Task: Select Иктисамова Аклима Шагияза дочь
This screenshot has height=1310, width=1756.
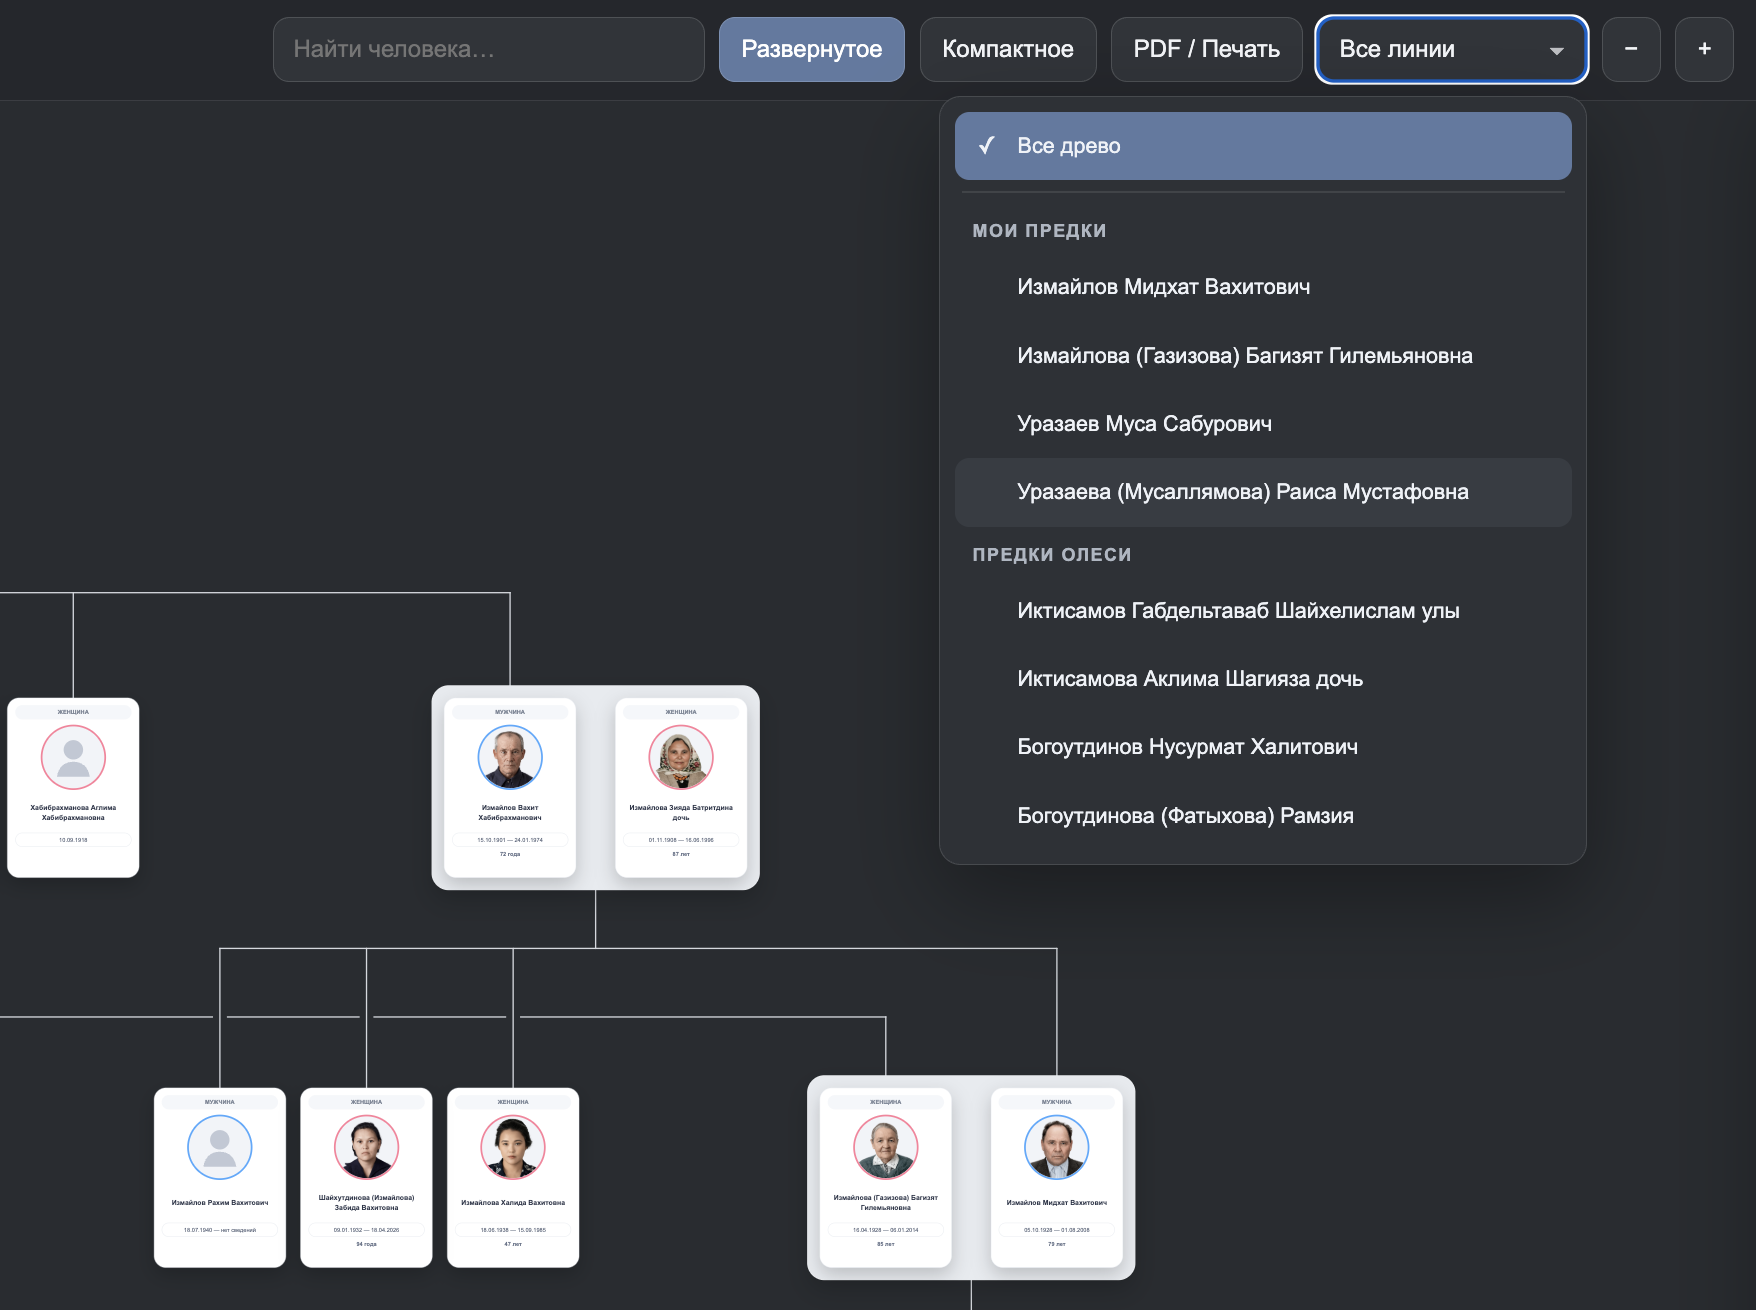Action: (1263, 679)
